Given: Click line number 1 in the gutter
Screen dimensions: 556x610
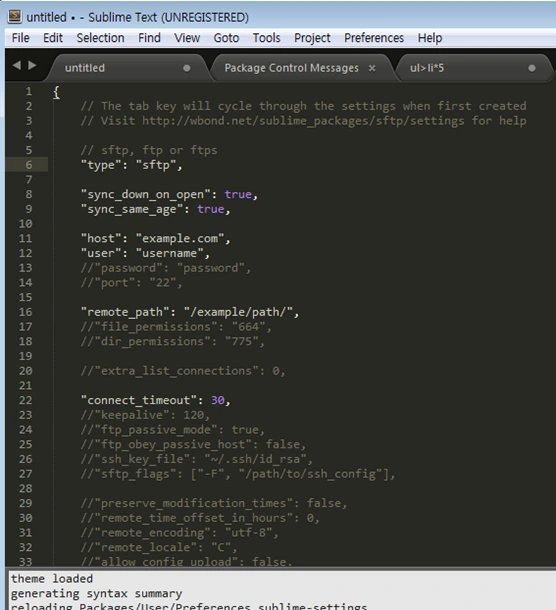Looking at the screenshot, I should (29, 91).
